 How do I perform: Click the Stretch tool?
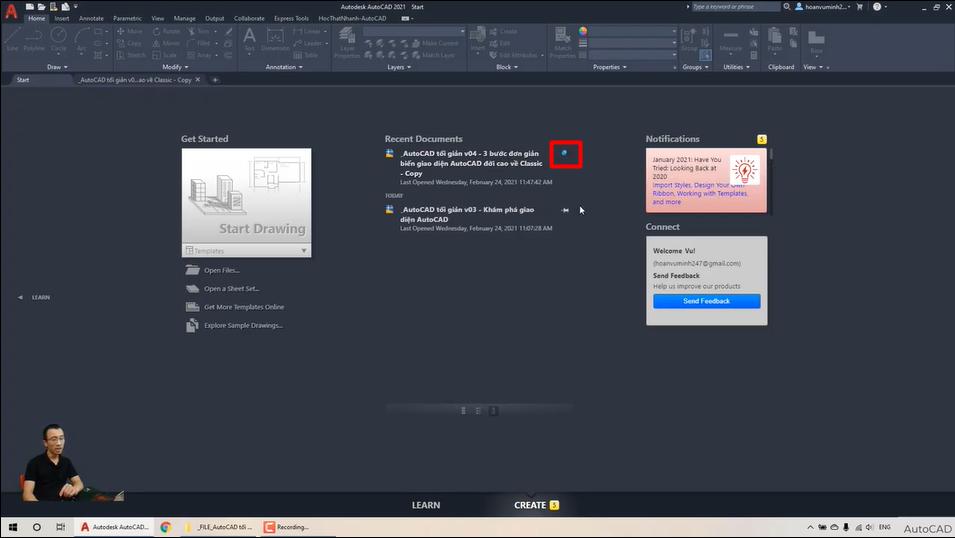131,55
